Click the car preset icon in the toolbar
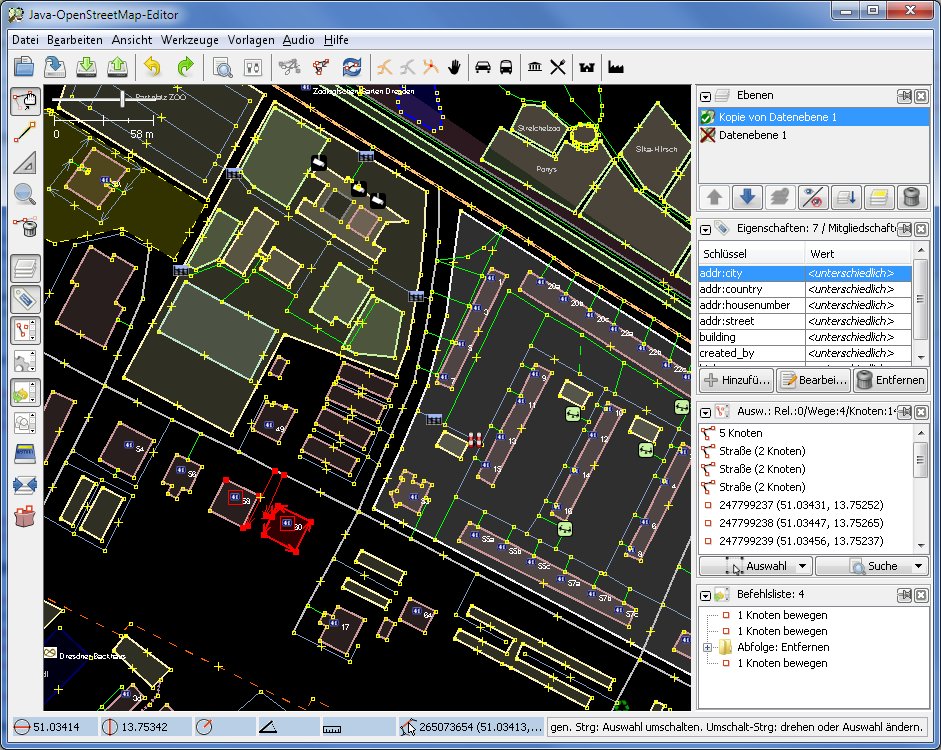 [483, 67]
